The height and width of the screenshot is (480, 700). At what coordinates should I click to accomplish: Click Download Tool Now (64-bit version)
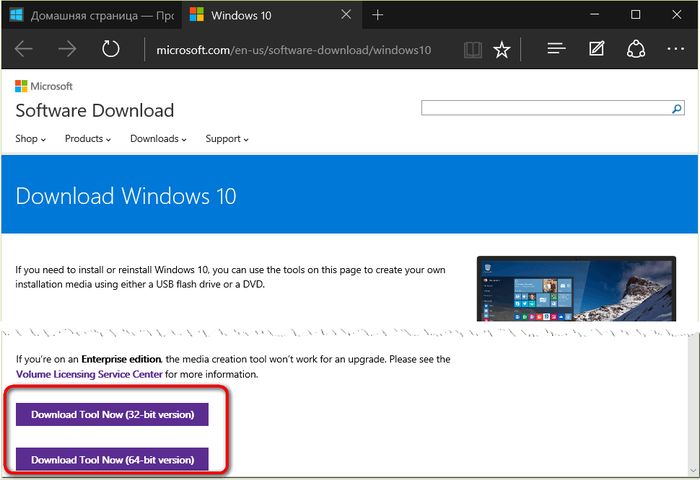coord(112,460)
